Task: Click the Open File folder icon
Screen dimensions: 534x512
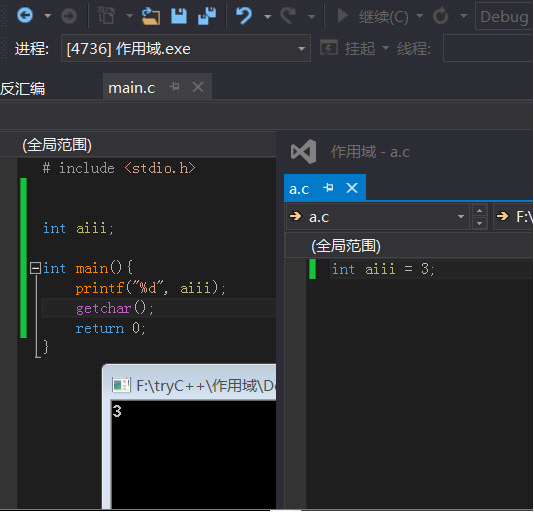Action: (151, 16)
